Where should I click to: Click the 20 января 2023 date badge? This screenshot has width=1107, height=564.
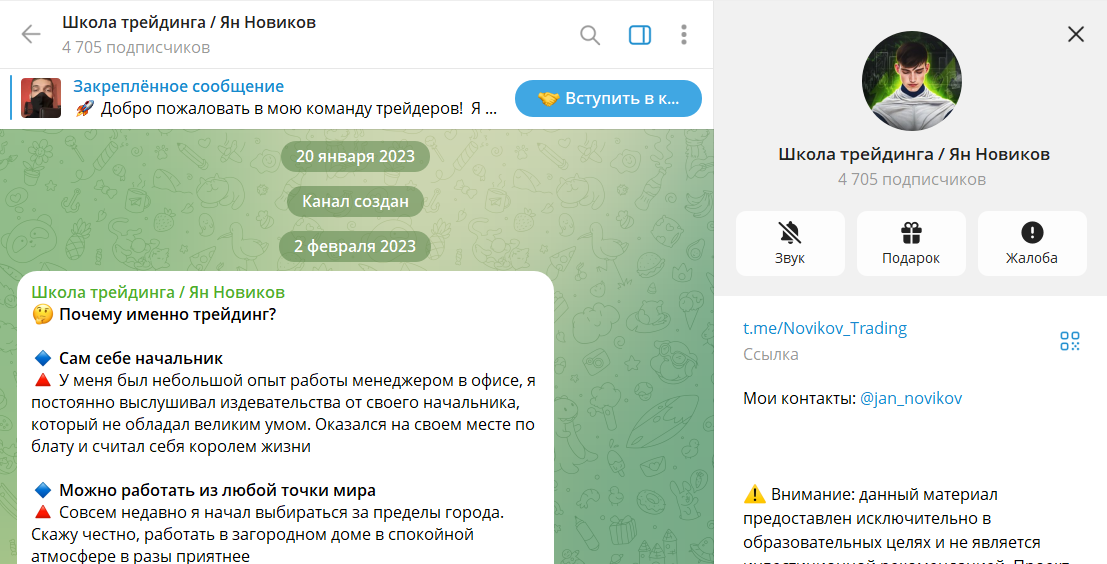tap(355, 156)
